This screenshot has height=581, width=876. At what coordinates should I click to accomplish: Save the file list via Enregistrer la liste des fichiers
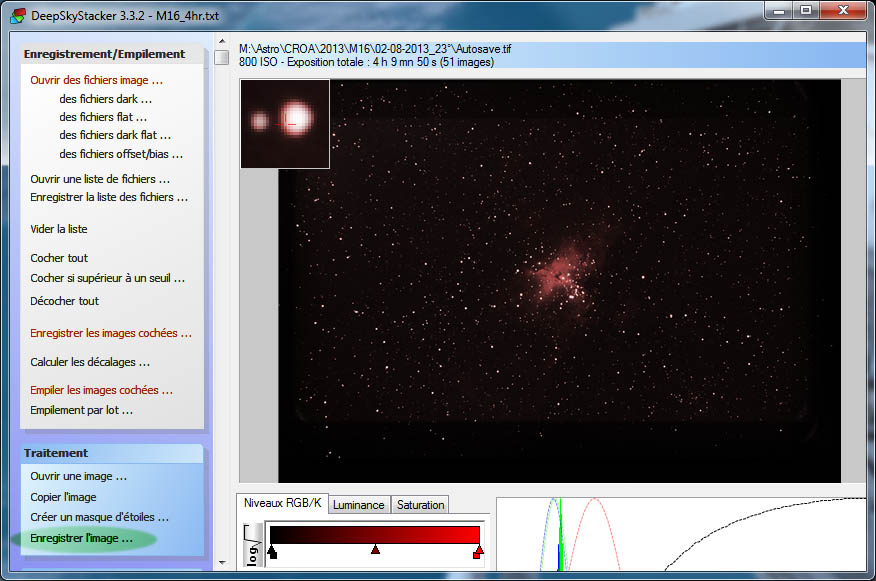(x=108, y=197)
